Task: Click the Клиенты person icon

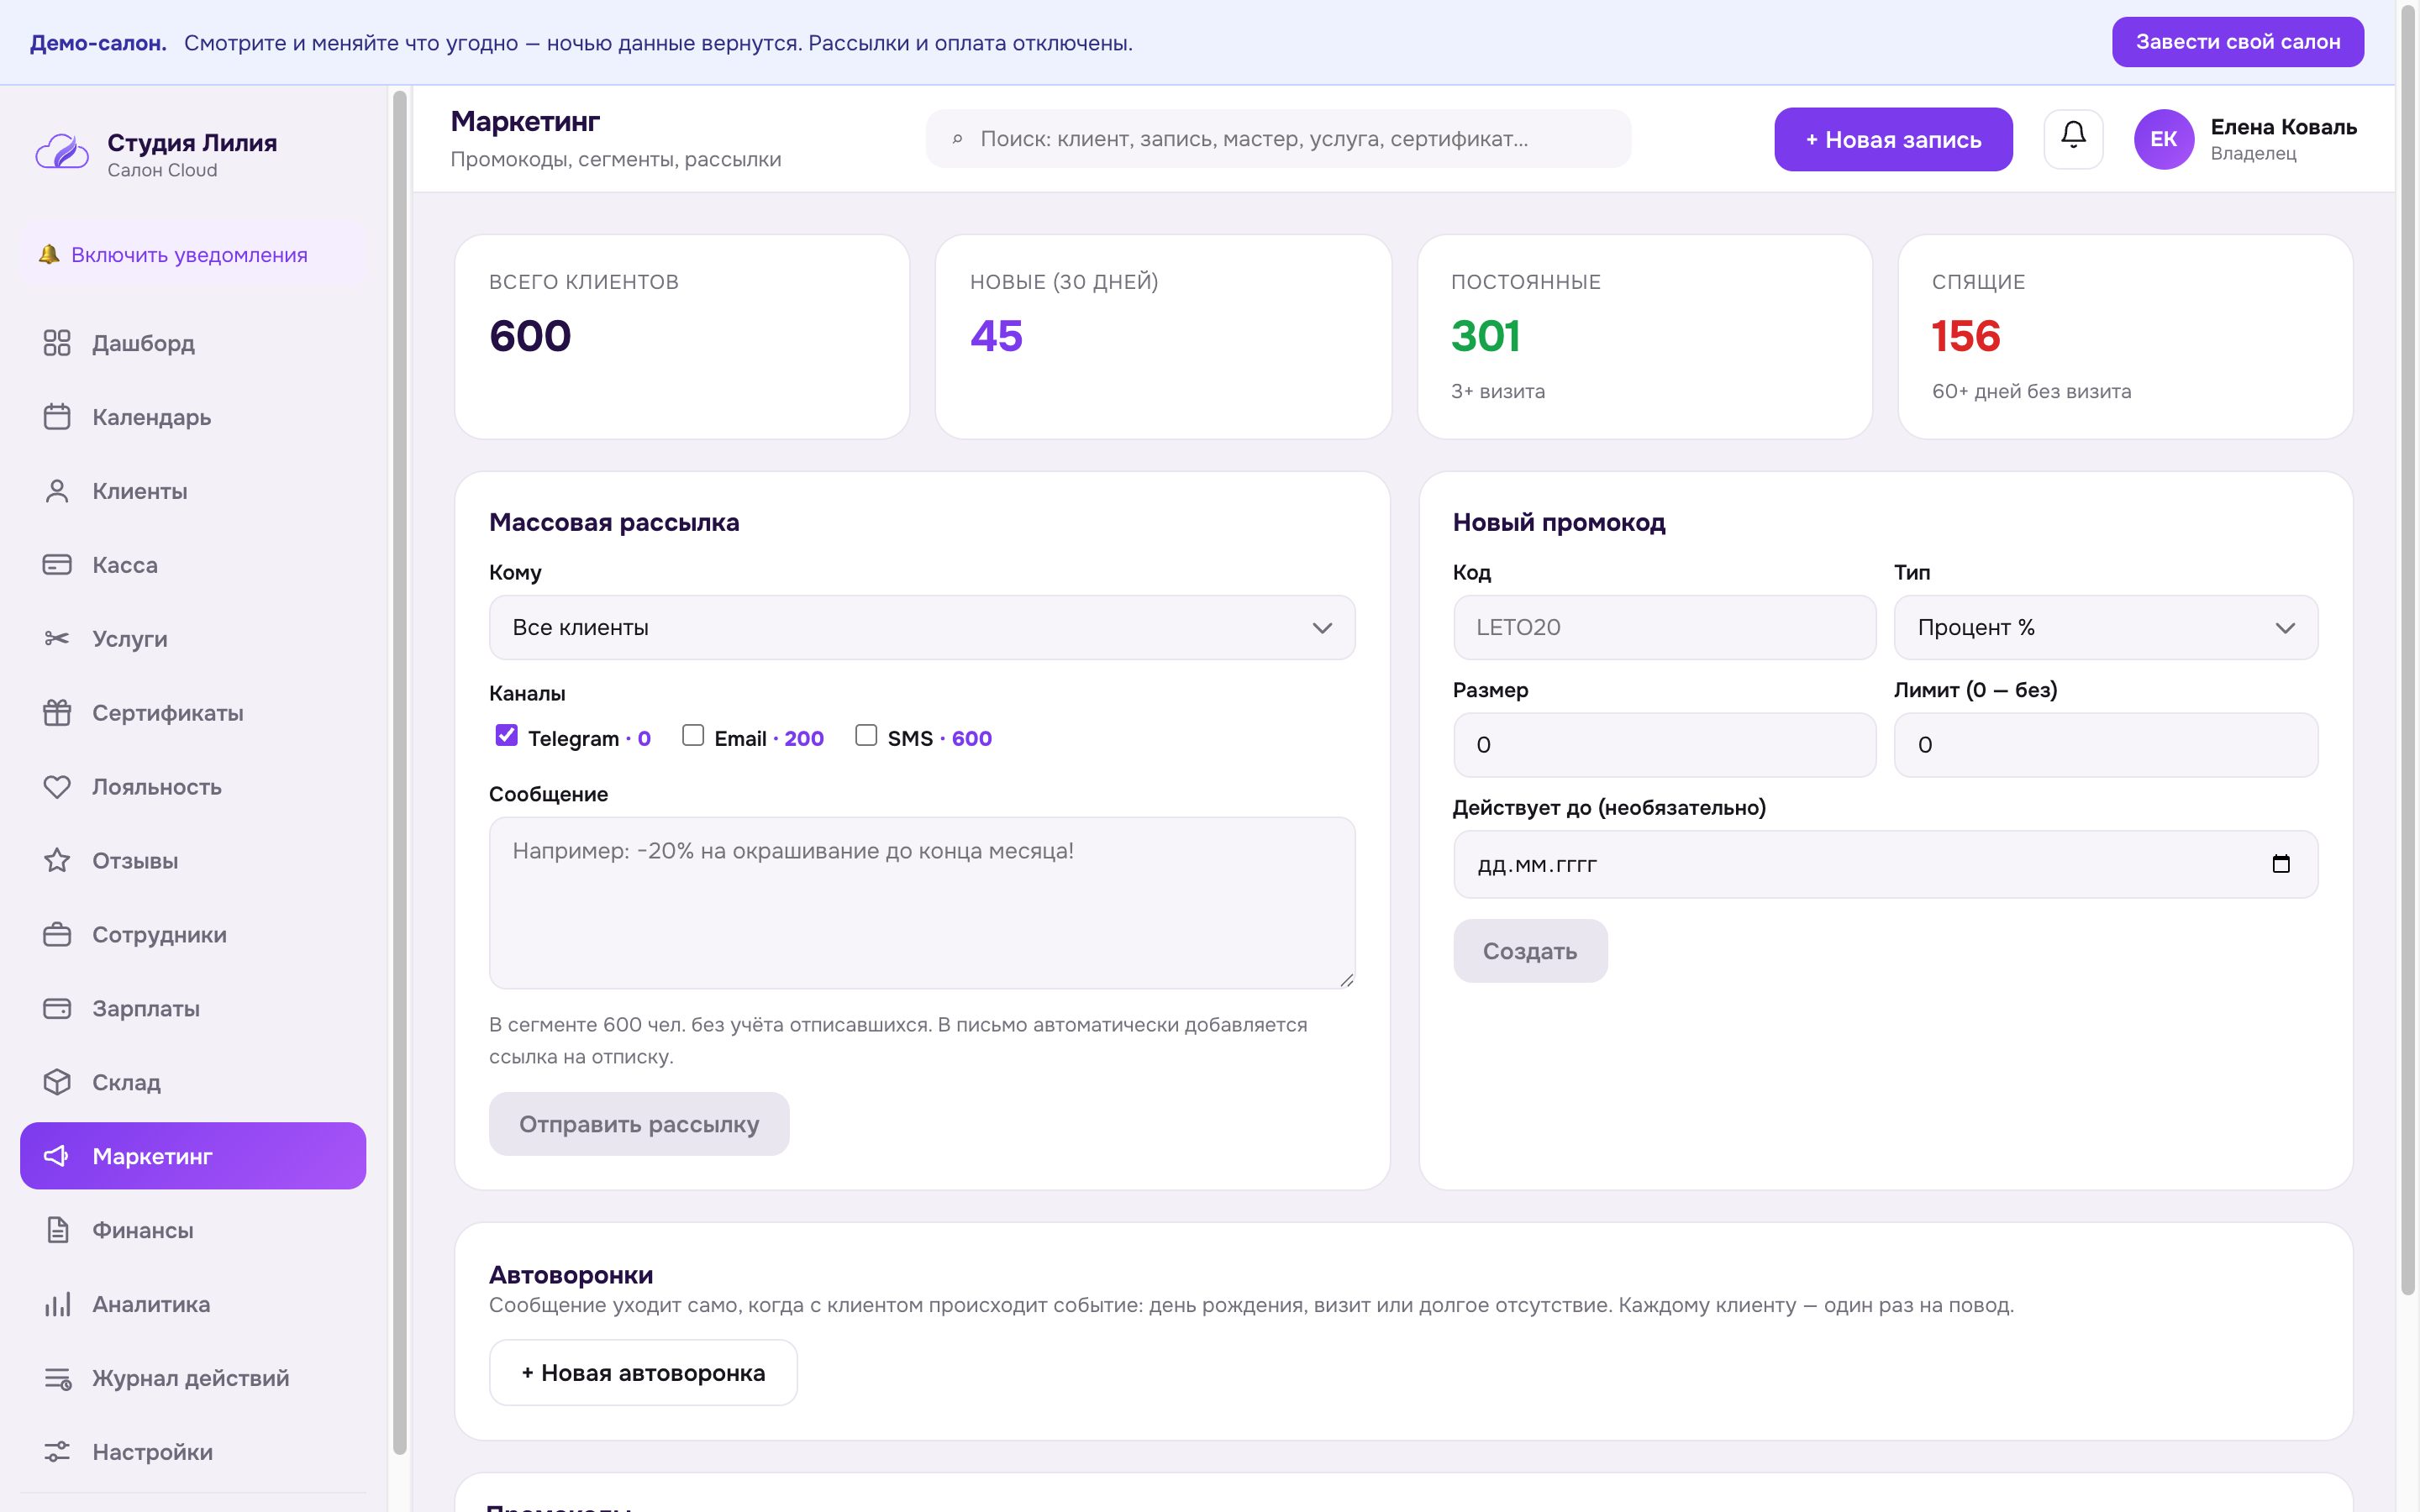Action: click(x=57, y=491)
